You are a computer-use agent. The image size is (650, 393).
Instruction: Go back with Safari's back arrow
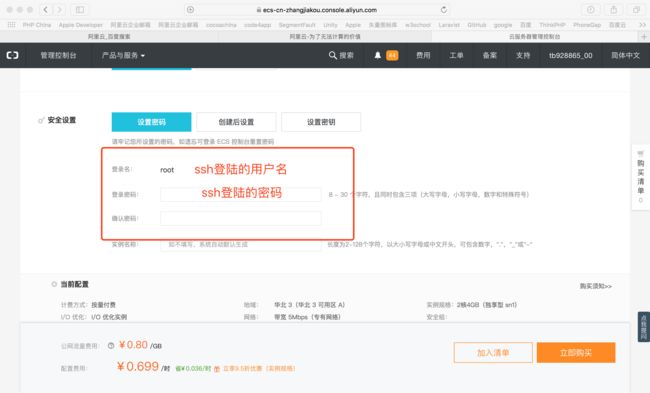tap(46, 10)
